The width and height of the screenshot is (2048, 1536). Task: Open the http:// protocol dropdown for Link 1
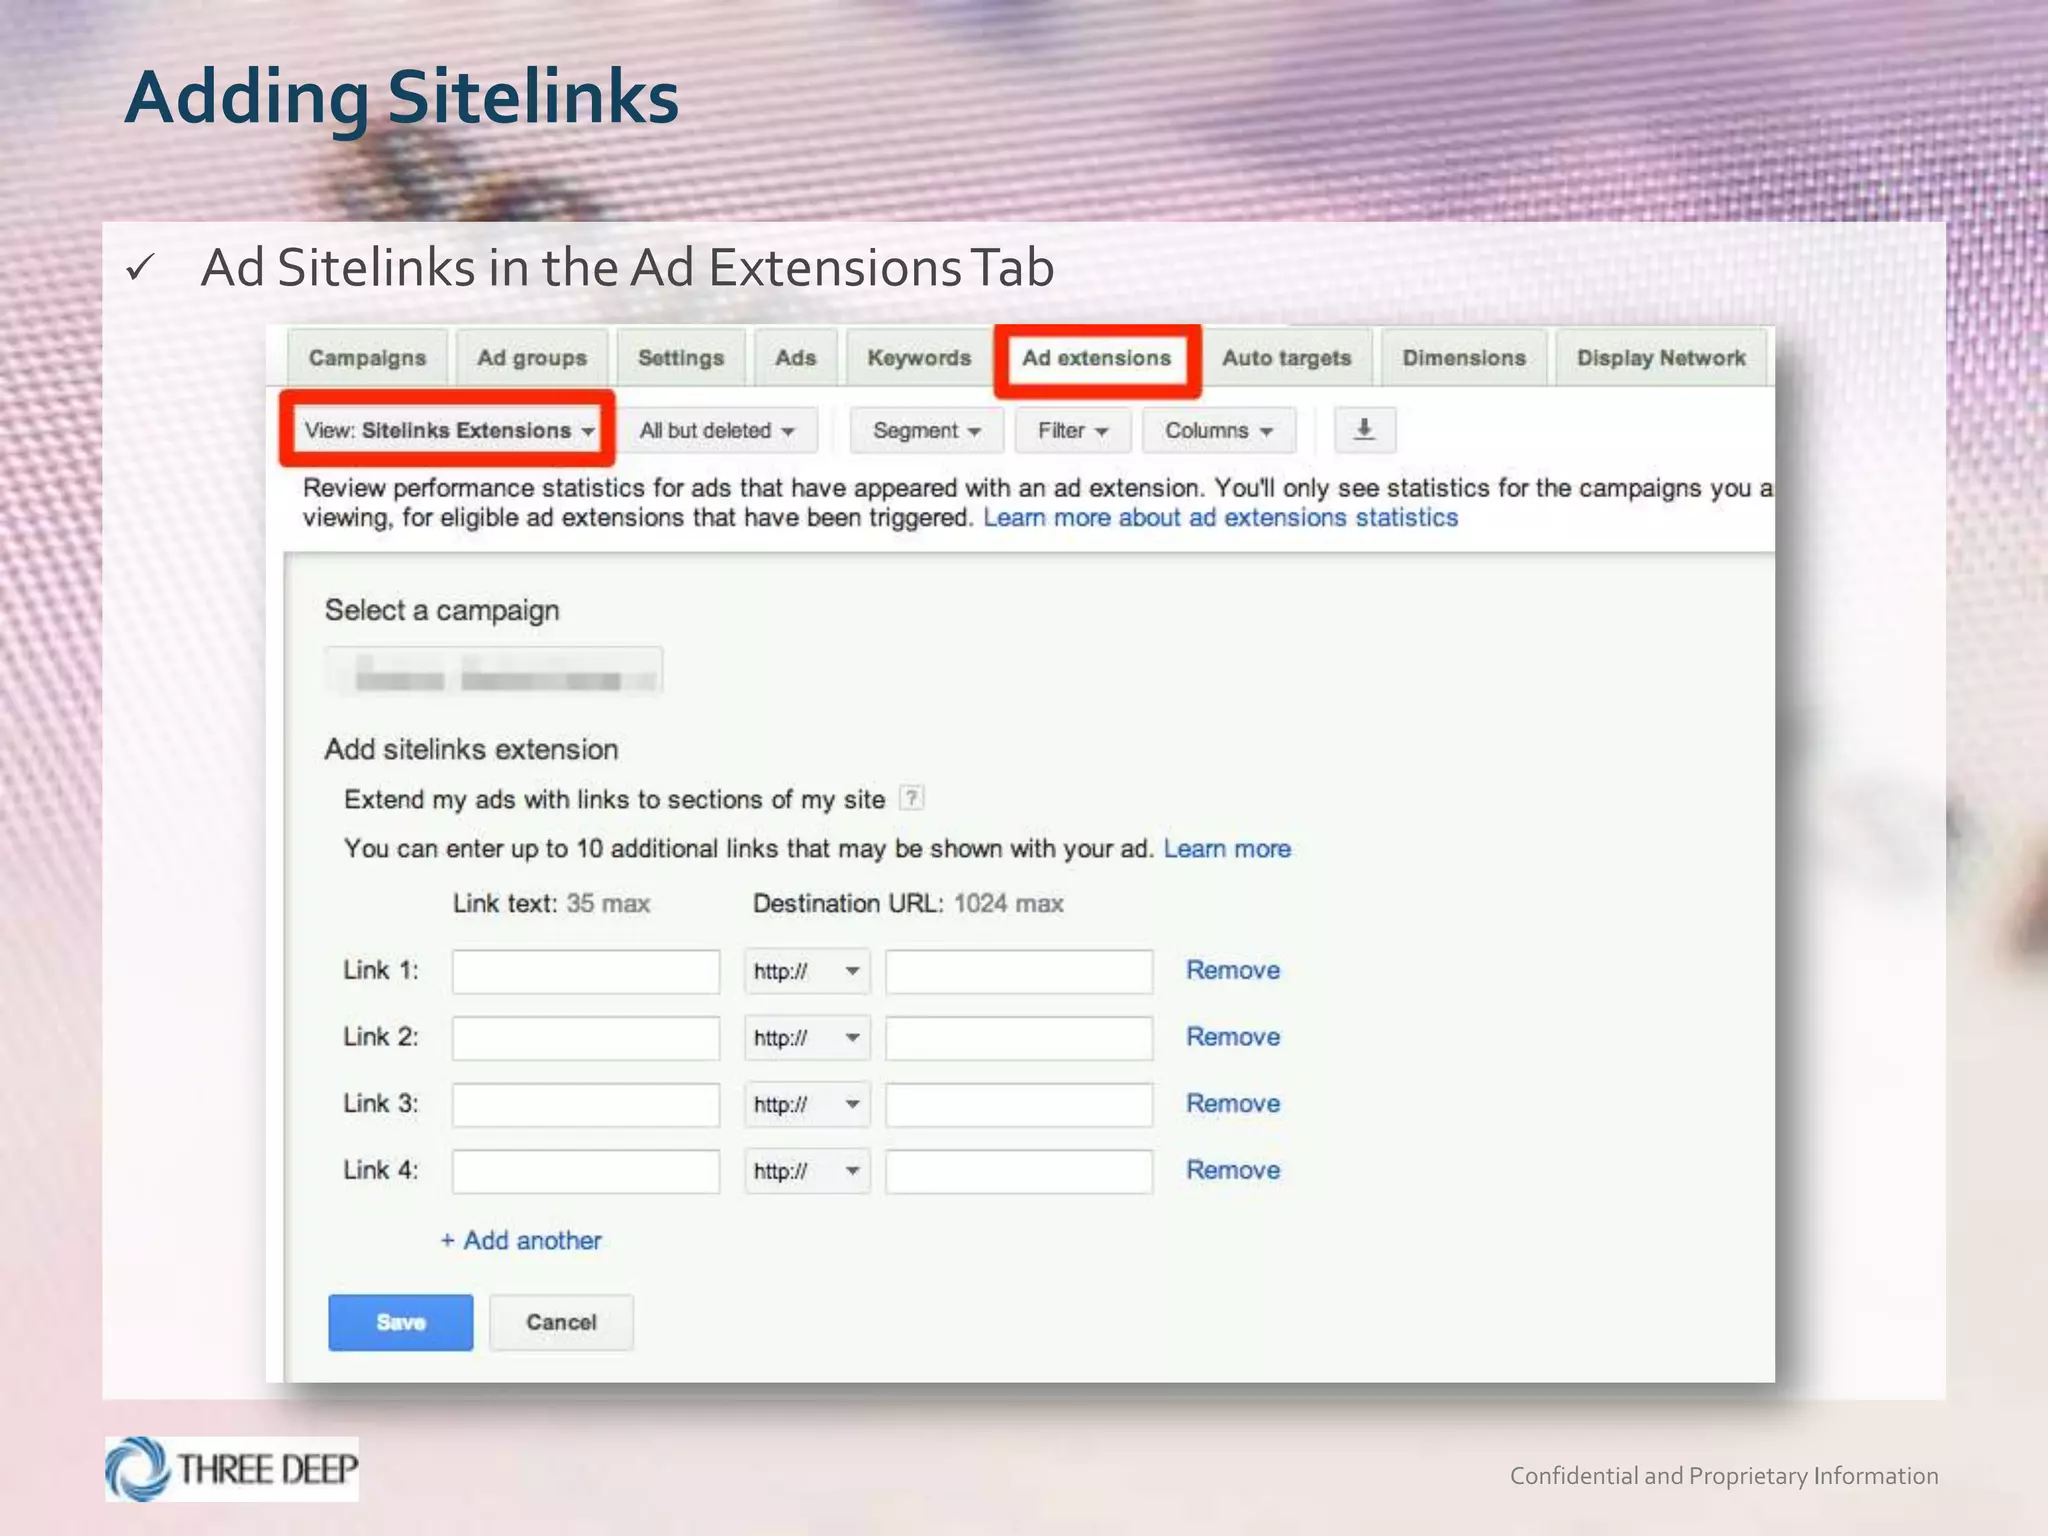coord(807,971)
